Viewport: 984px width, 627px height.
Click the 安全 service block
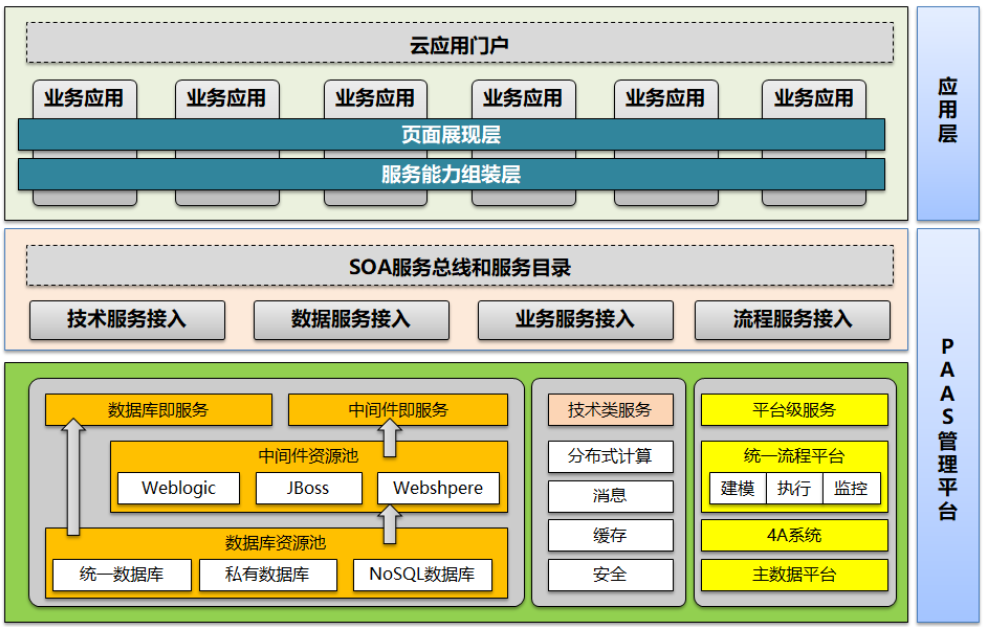(x=610, y=575)
